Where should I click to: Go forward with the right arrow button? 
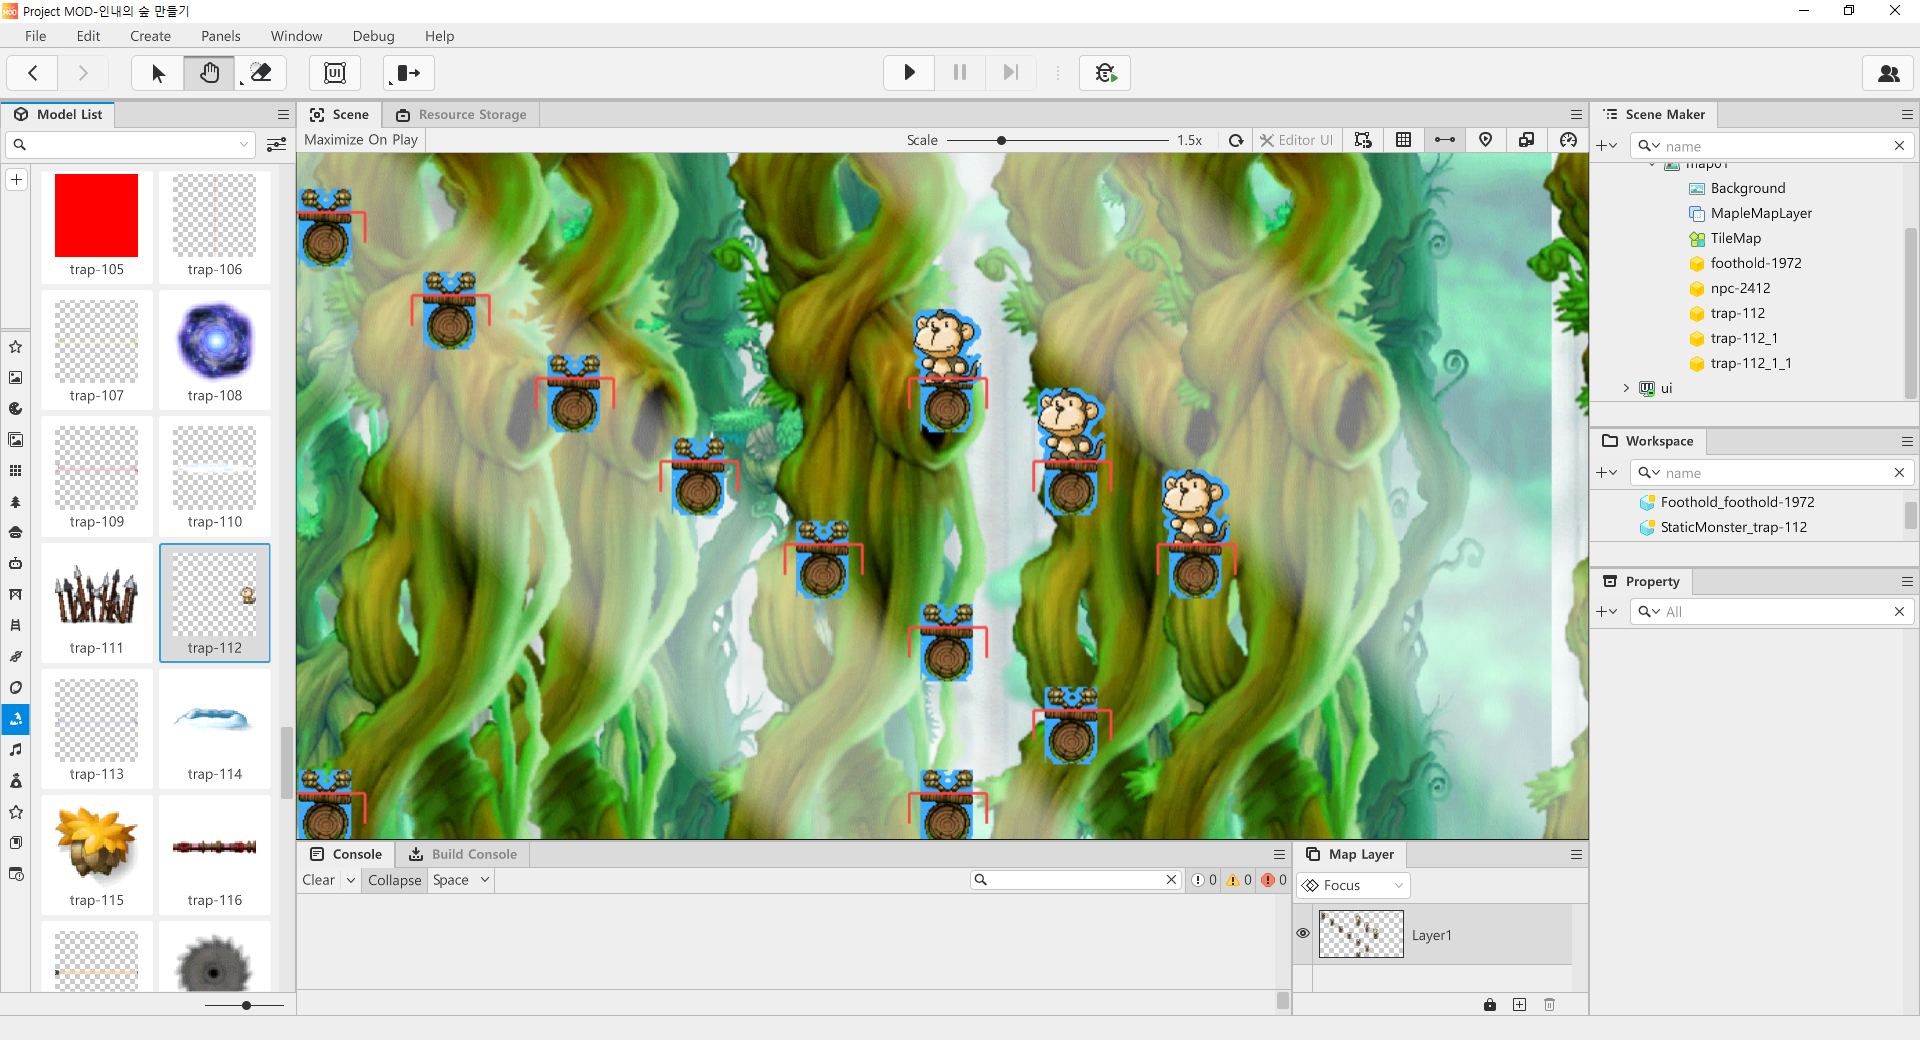click(x=83, y=73)
